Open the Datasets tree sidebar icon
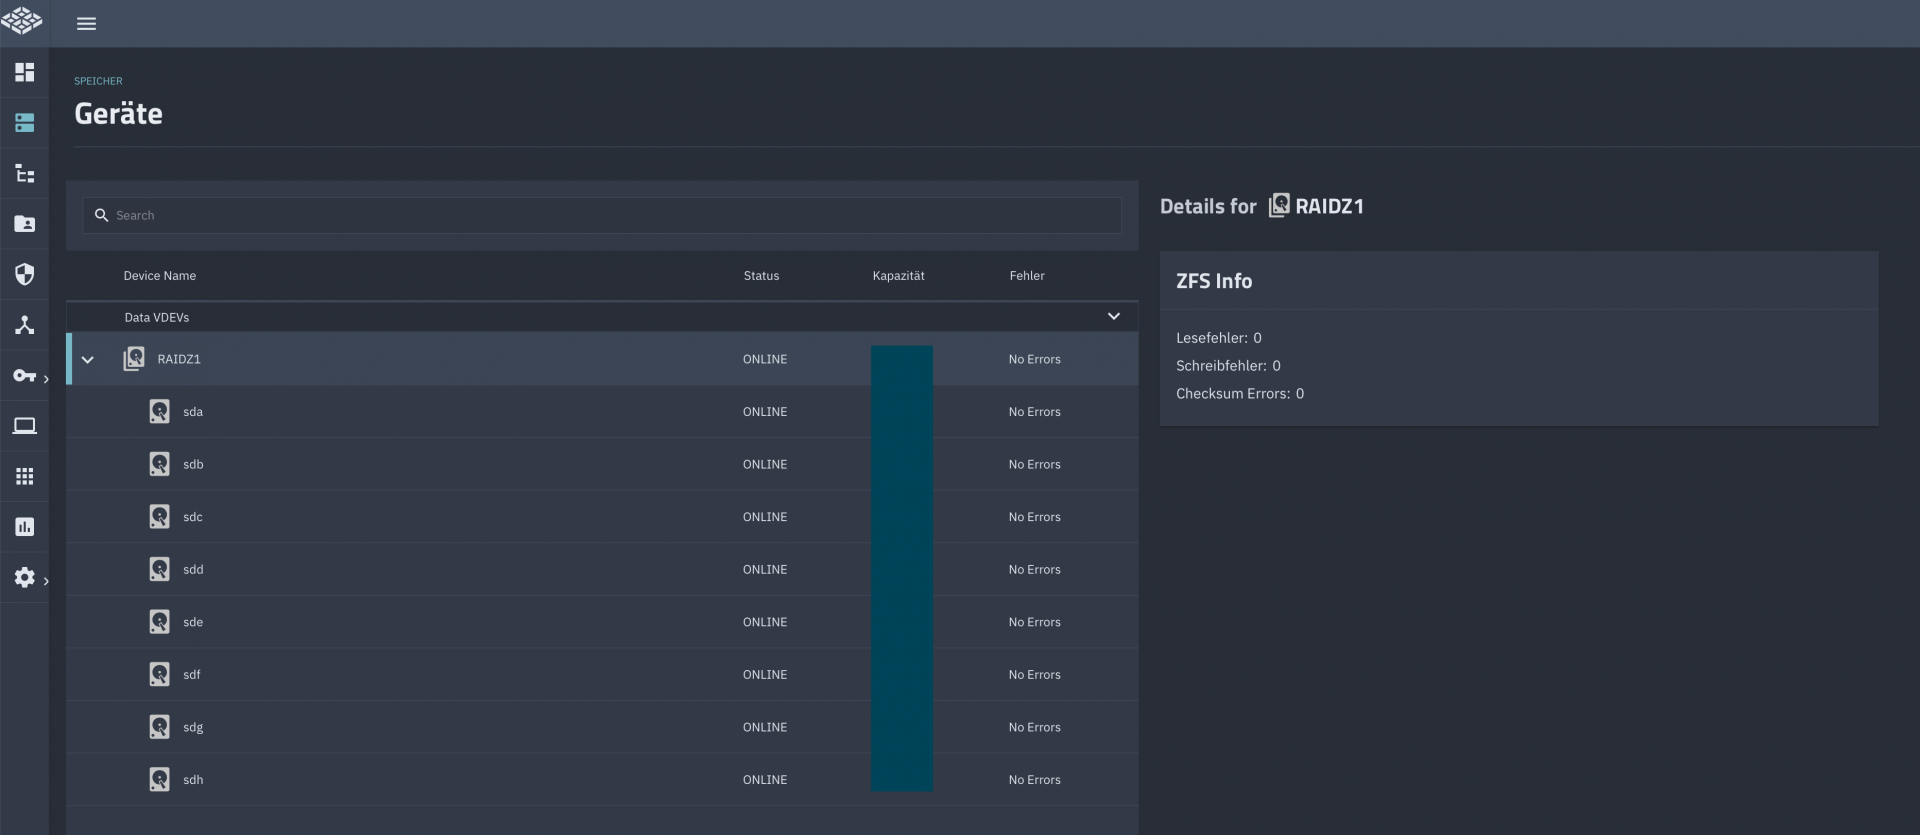The height and width of the screenshot is (835, 1920). click(25, 173)
